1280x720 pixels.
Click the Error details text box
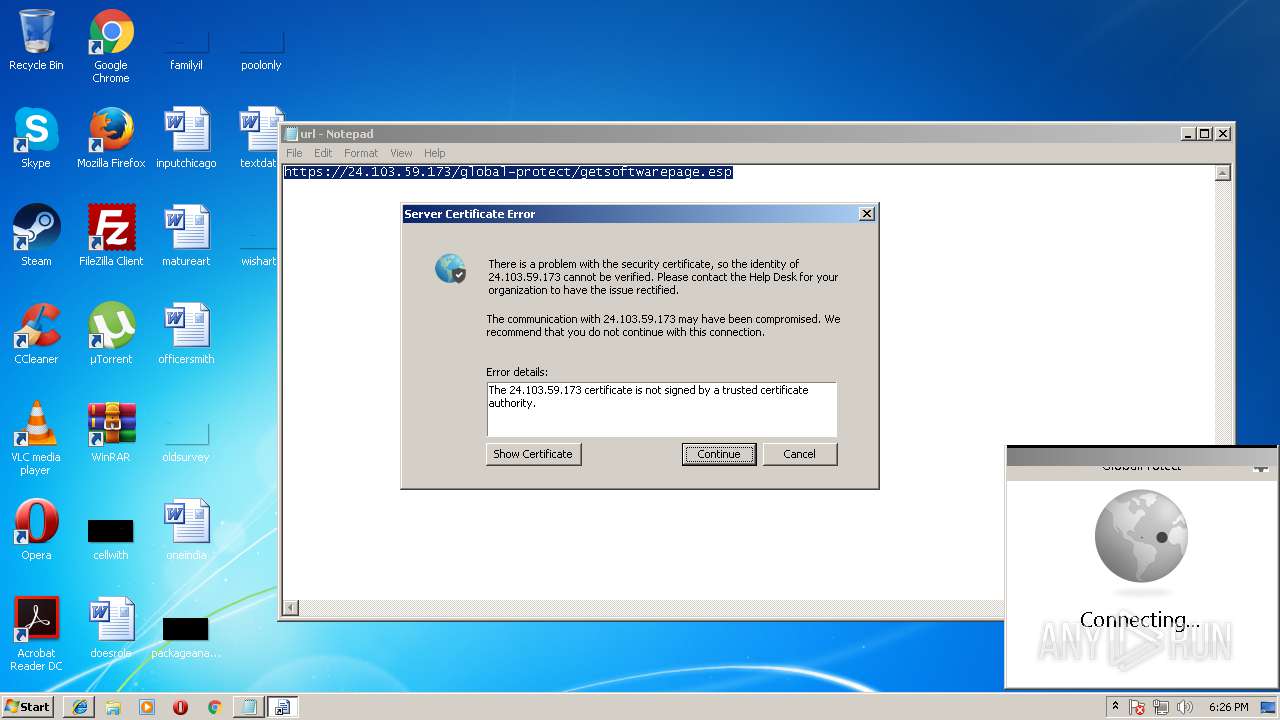coord(661,409)
